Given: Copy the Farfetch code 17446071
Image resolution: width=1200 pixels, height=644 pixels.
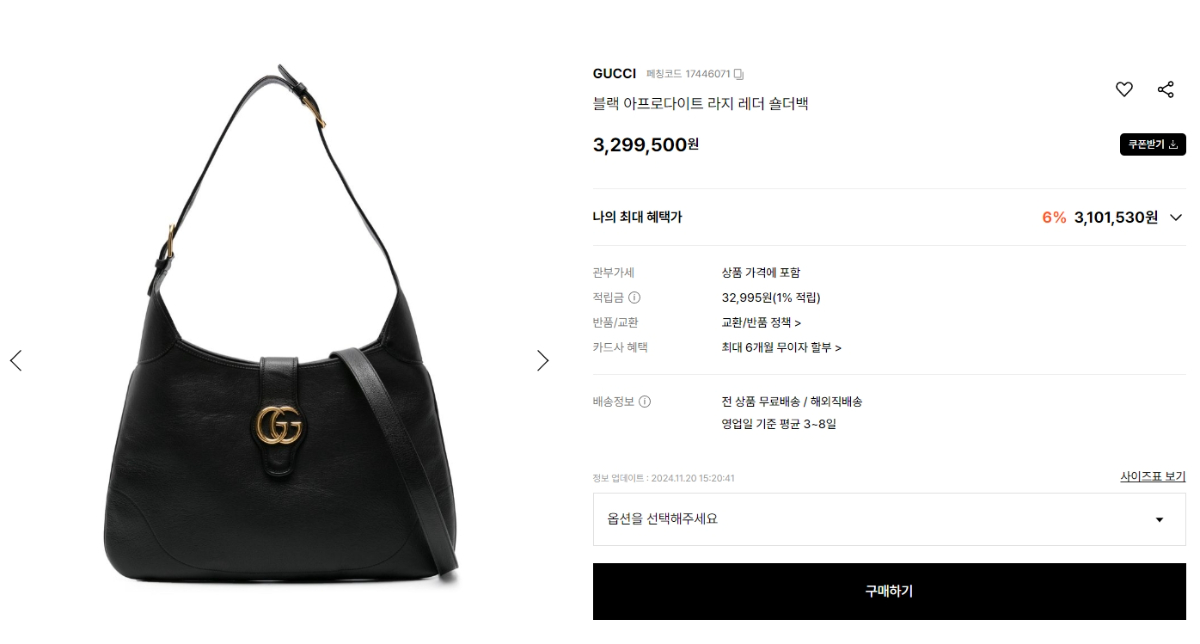Looking at the screenshot, I should coord(739,74).
